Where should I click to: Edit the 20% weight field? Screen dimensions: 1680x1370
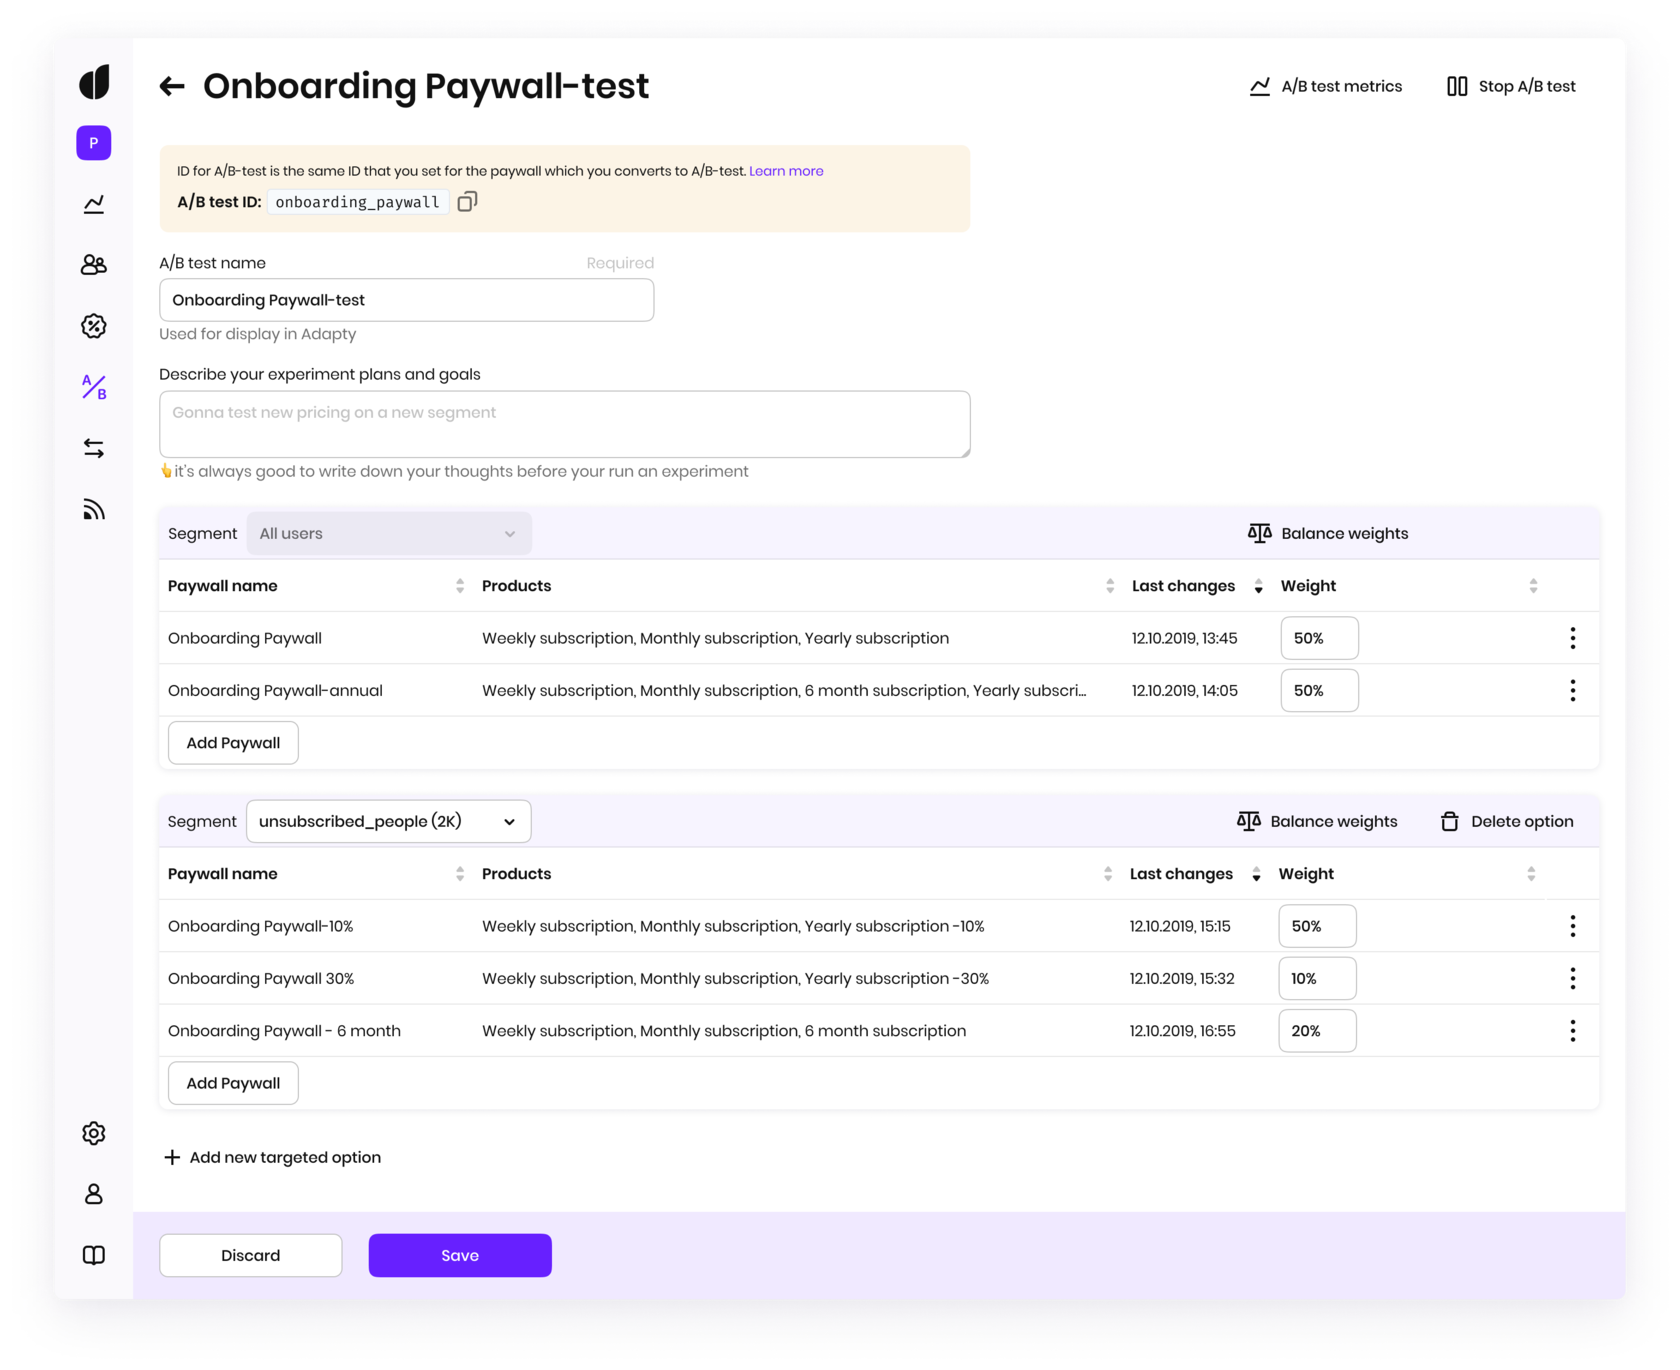pos(1318,1031)
